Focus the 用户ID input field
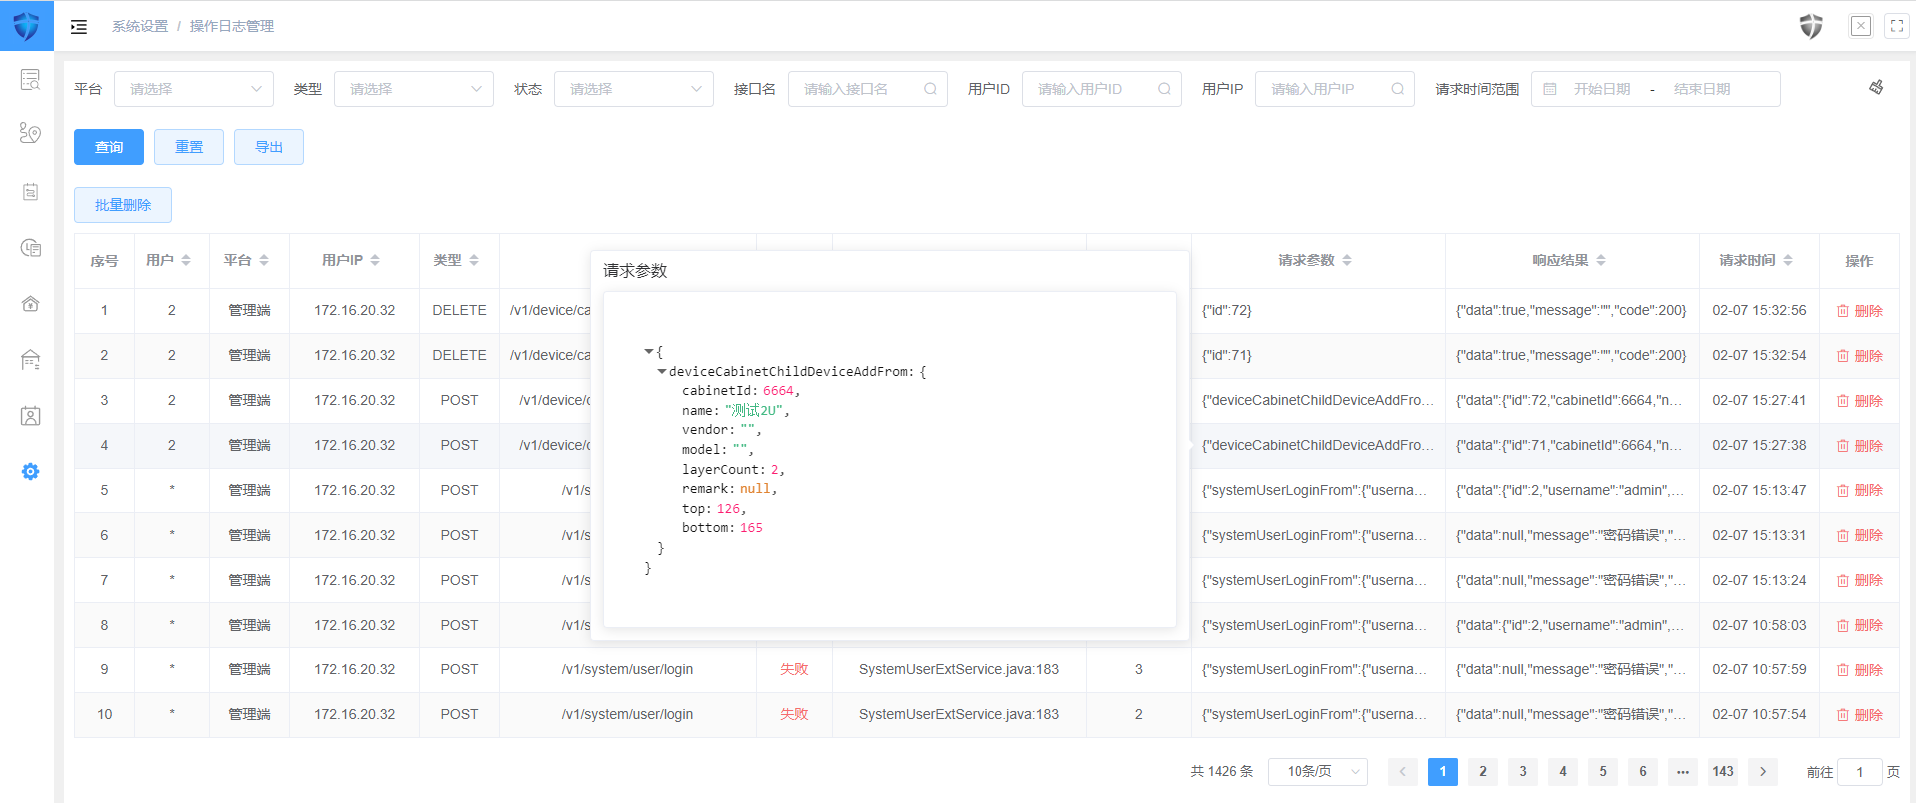The image size is (1916, 803). click(1102, 89)
